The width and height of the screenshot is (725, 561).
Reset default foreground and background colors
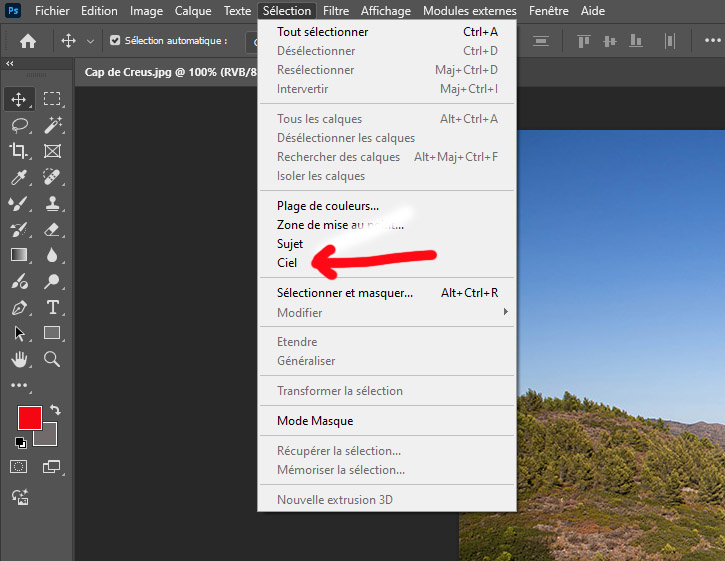[x=20, y=443]
